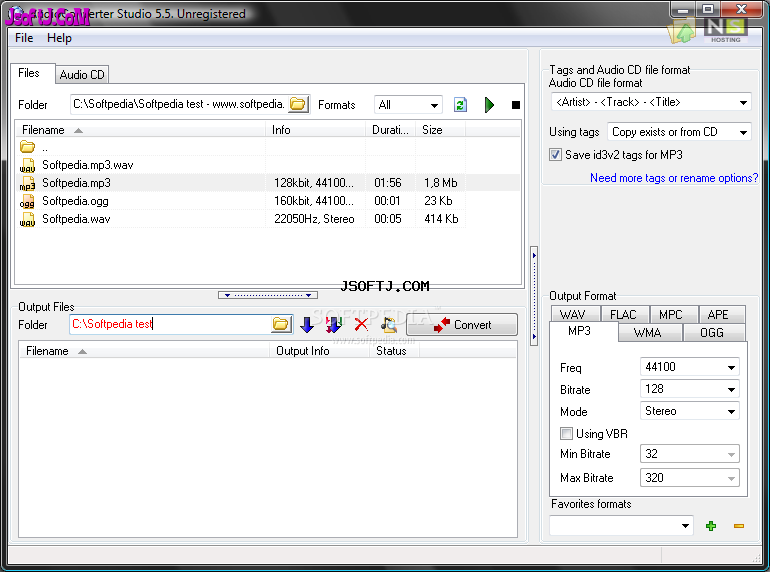Browse for output folder icon
Image resolution: width=770 pixels, height=572 pixels.
click(x=281, y=324)
